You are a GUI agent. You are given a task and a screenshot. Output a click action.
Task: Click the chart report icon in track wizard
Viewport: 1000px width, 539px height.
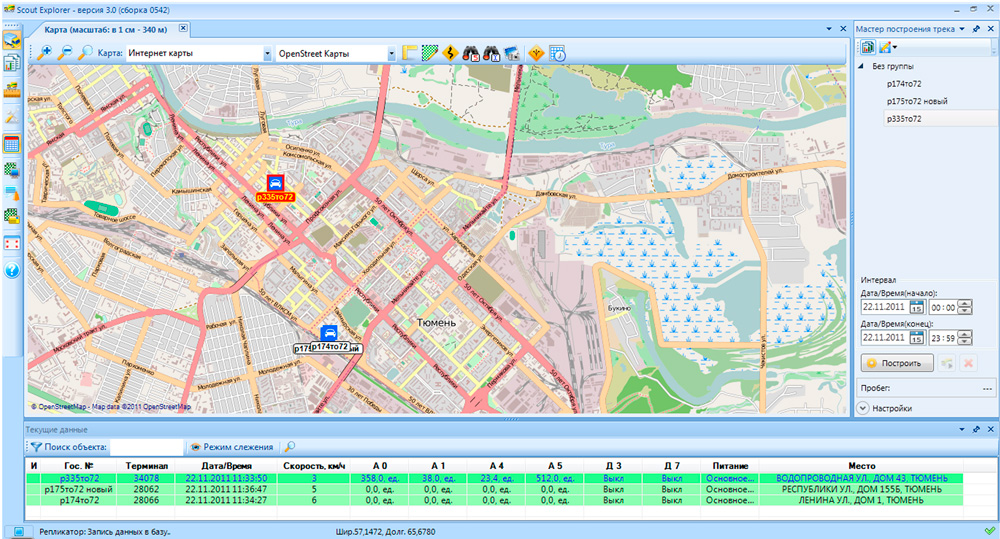868,47
